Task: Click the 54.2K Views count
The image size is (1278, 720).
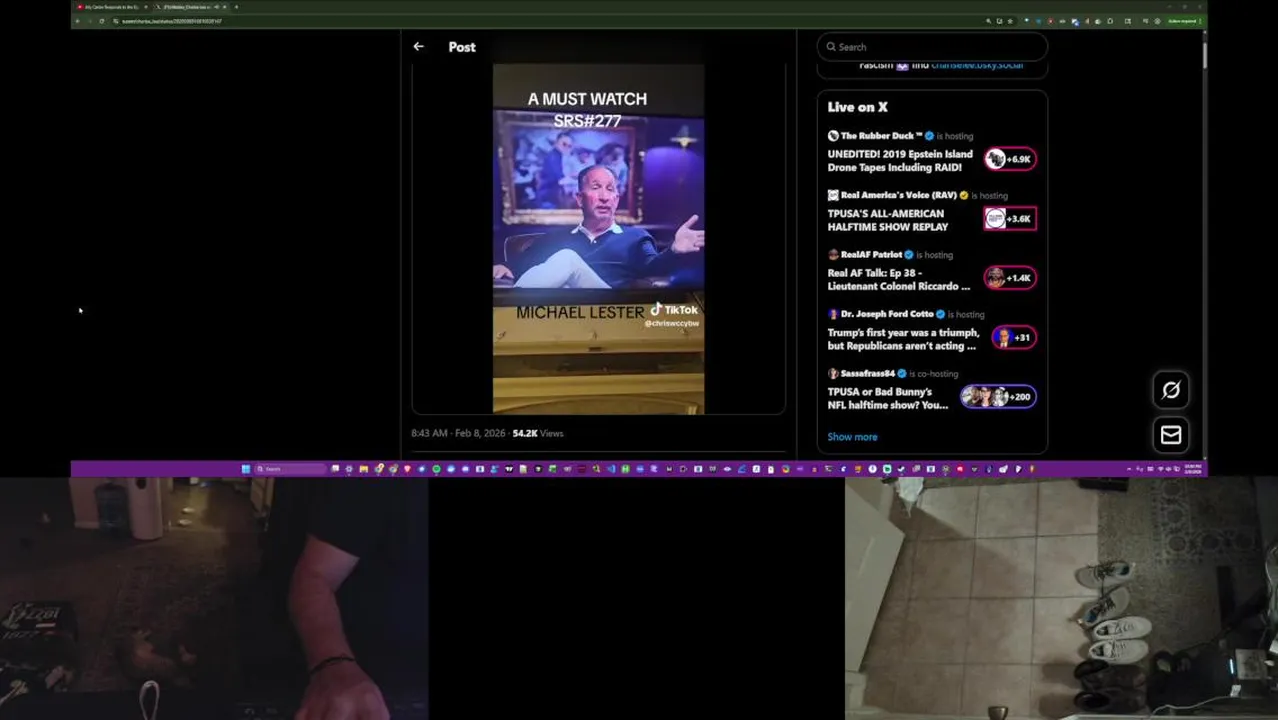Action: 538,433
